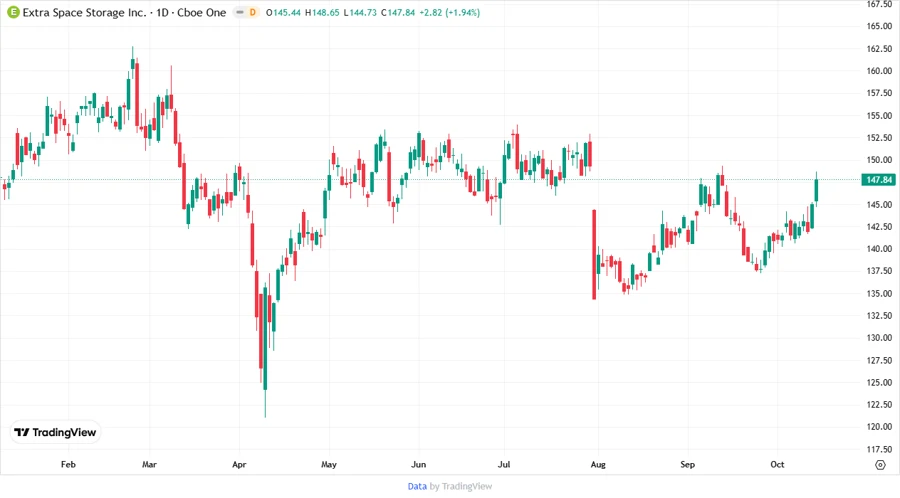Image resolution: width=900 pixels, height=498 pixels.
Task: Click the open value O145.44
Action: coord(283,12)
